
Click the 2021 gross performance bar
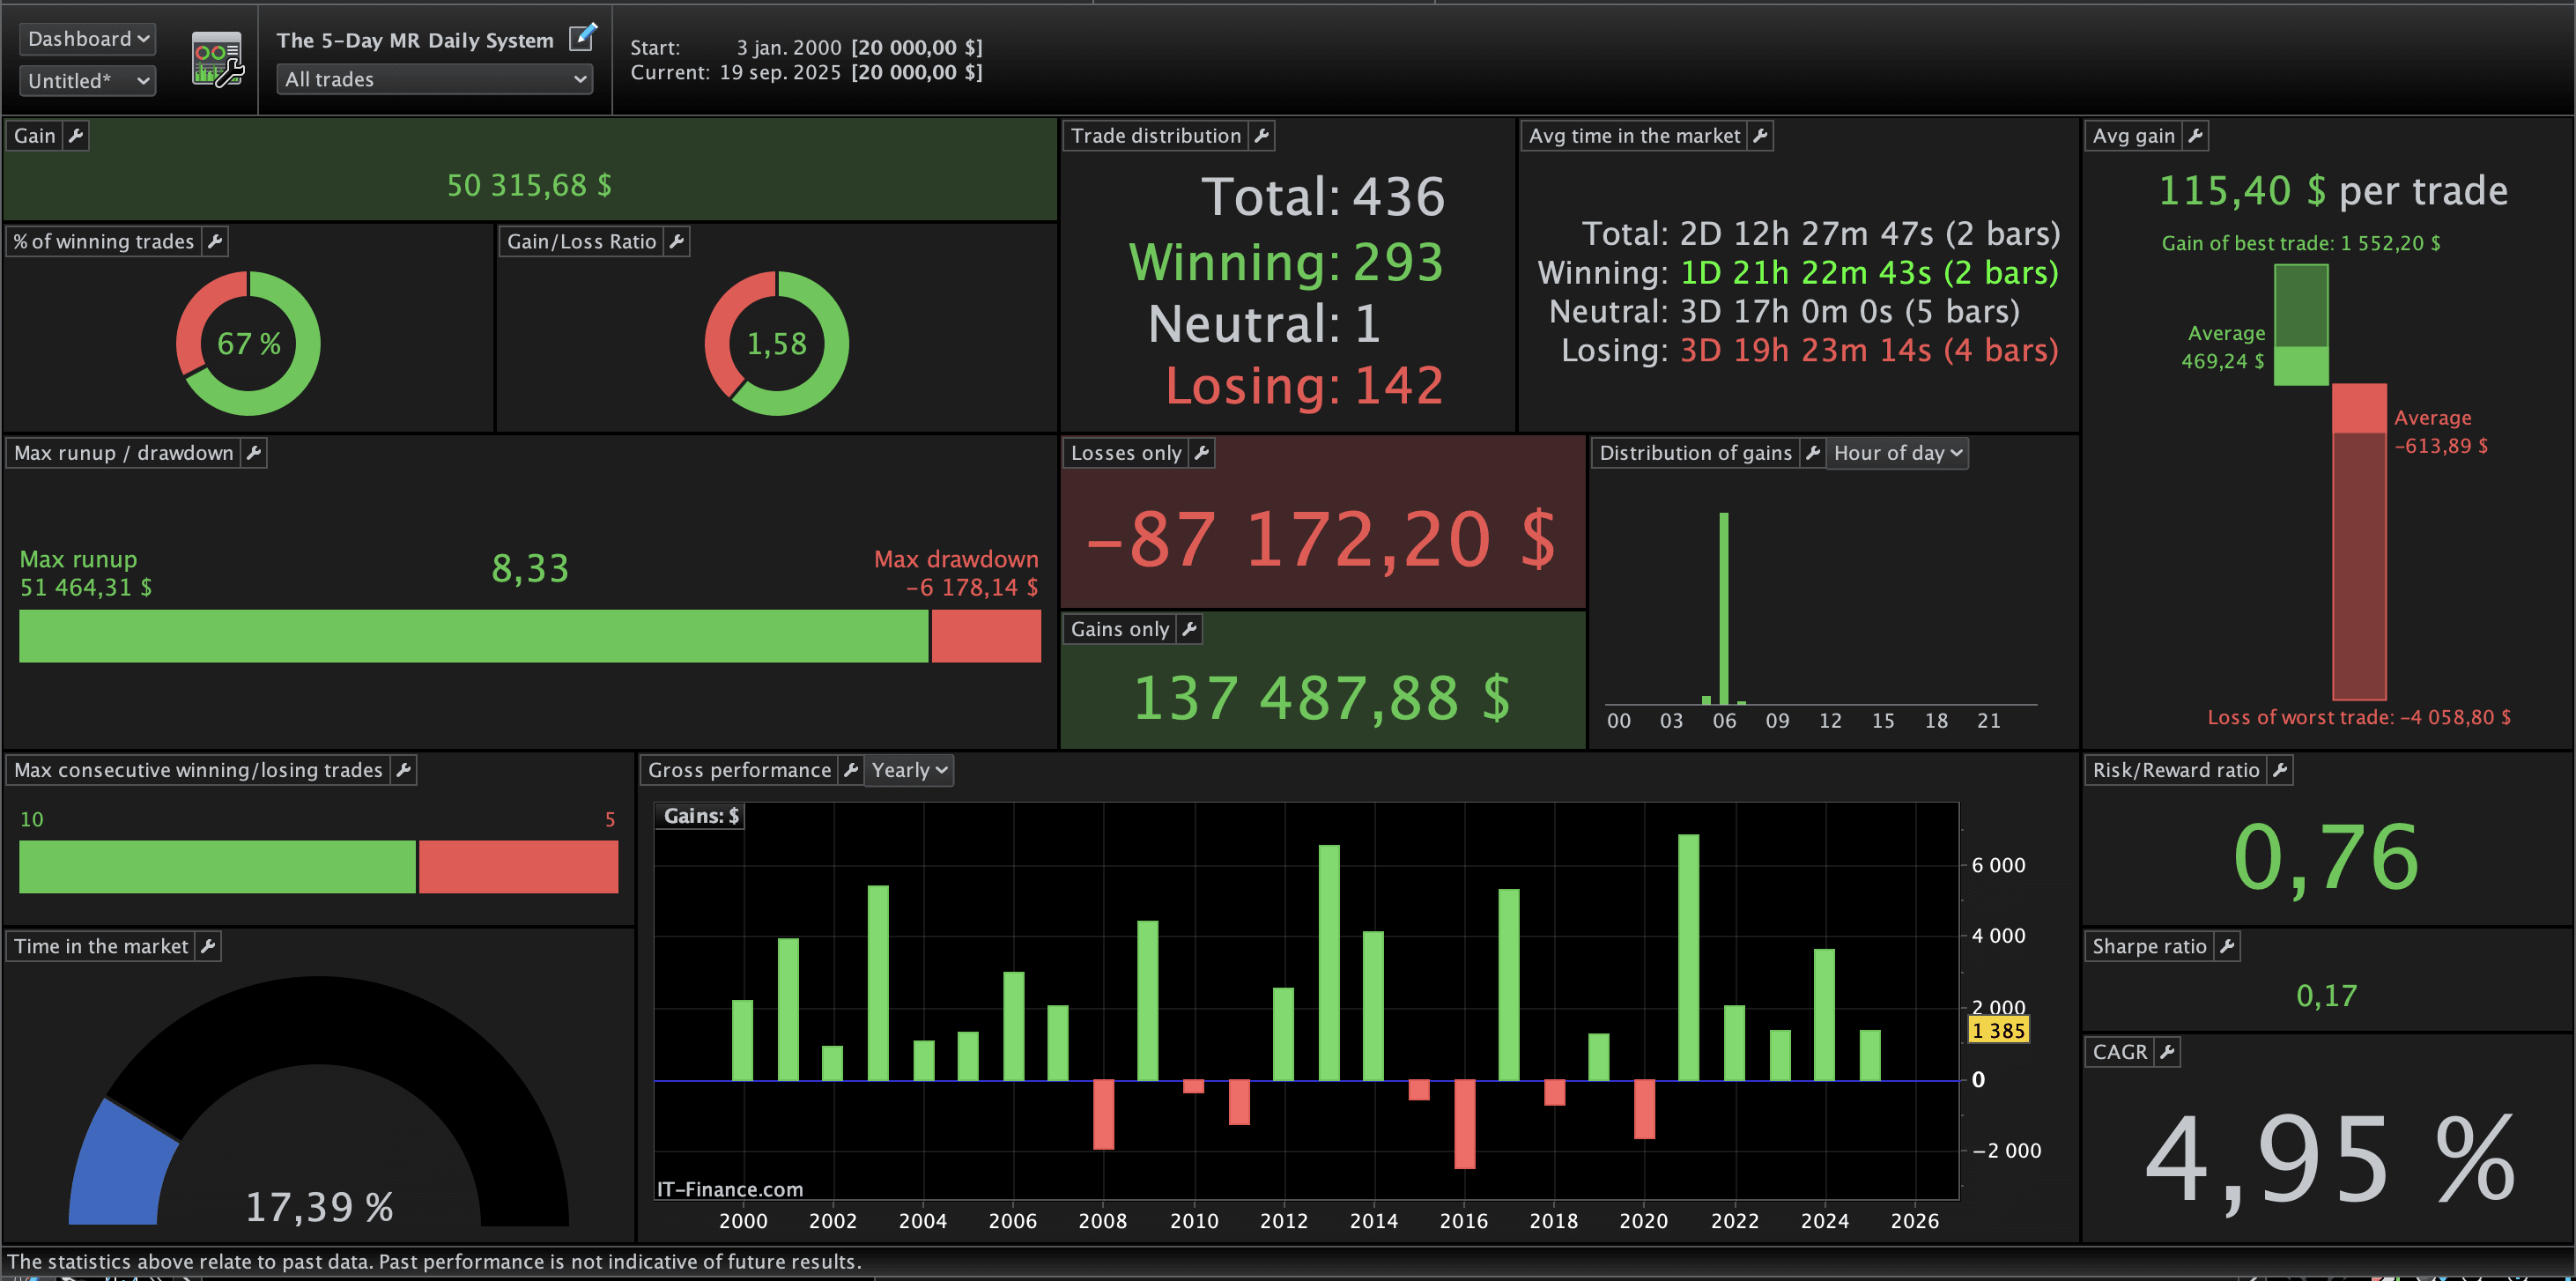1688,957
